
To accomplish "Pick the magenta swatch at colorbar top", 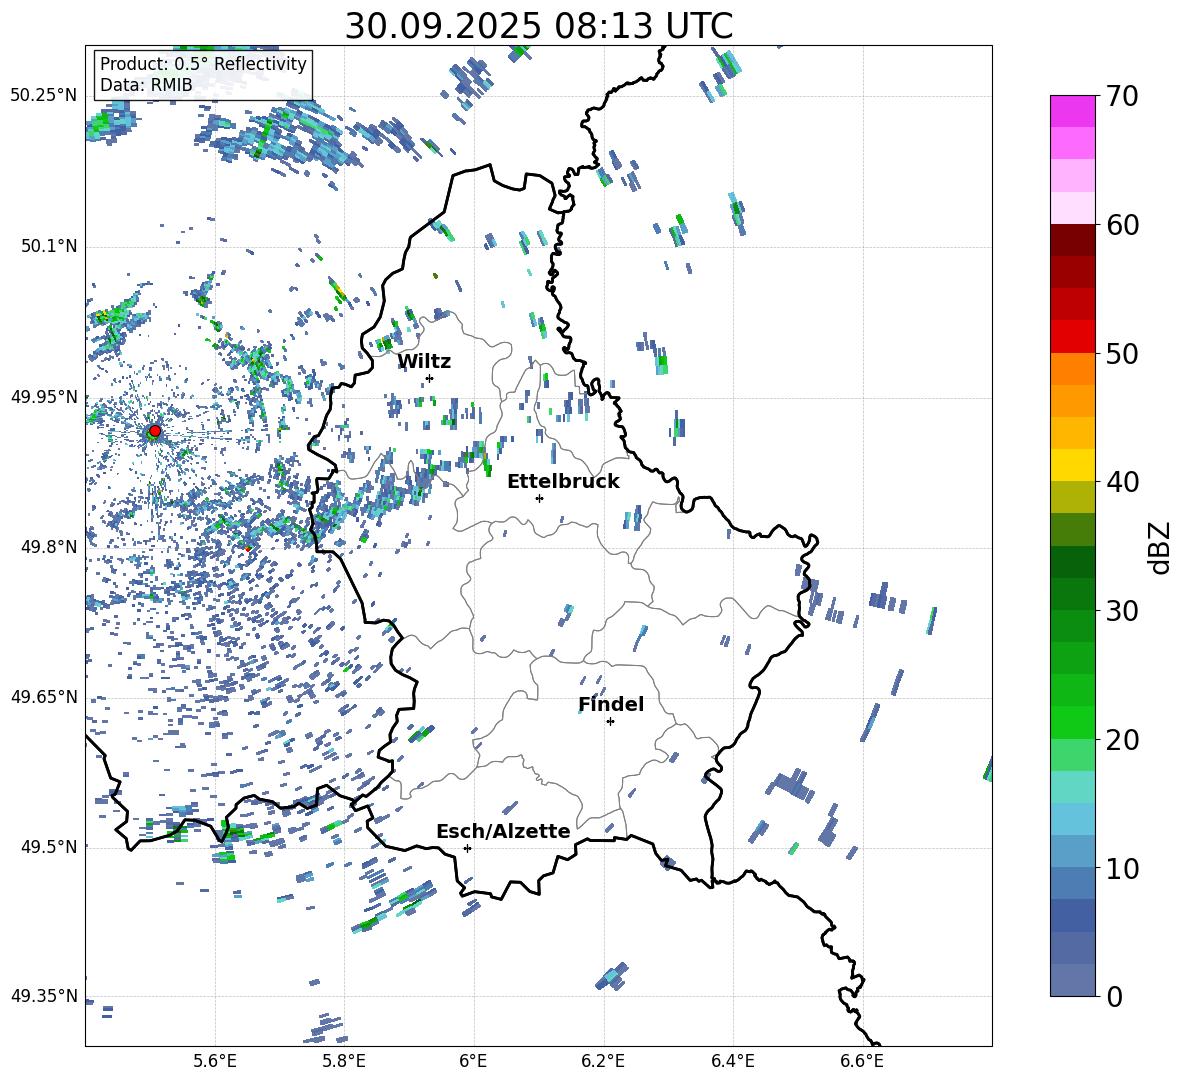I will pos(1073,111).
